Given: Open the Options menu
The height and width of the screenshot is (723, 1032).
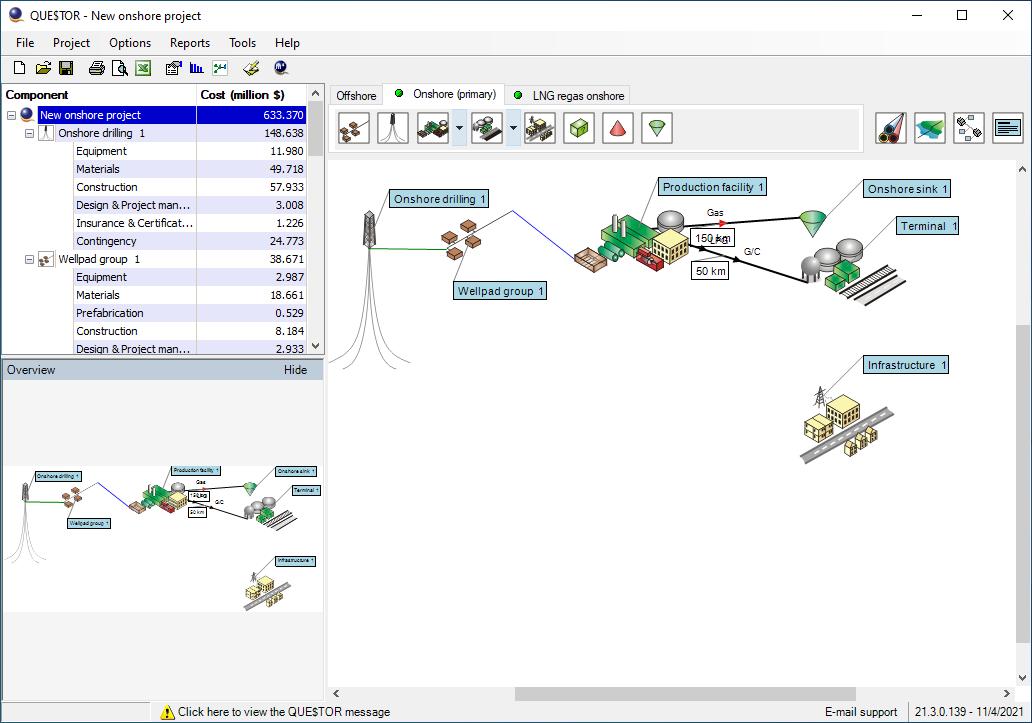Looking at the screenshot, I should tap(130, 43).
